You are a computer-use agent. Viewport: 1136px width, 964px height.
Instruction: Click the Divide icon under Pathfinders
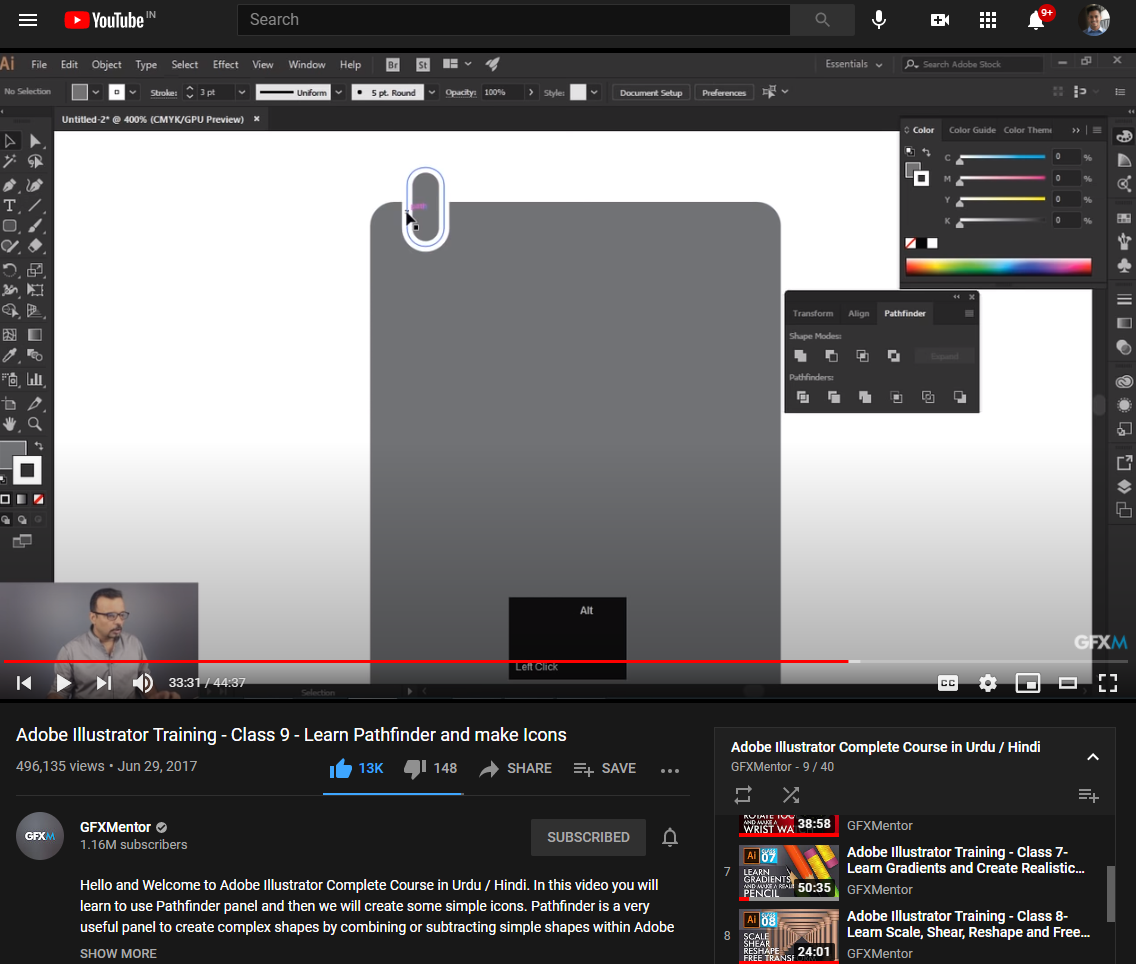coord(803,397)
